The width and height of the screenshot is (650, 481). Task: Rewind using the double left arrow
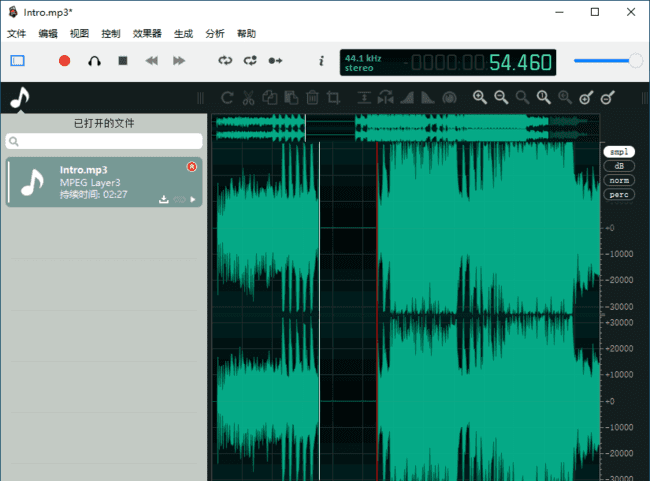(152, 61)
